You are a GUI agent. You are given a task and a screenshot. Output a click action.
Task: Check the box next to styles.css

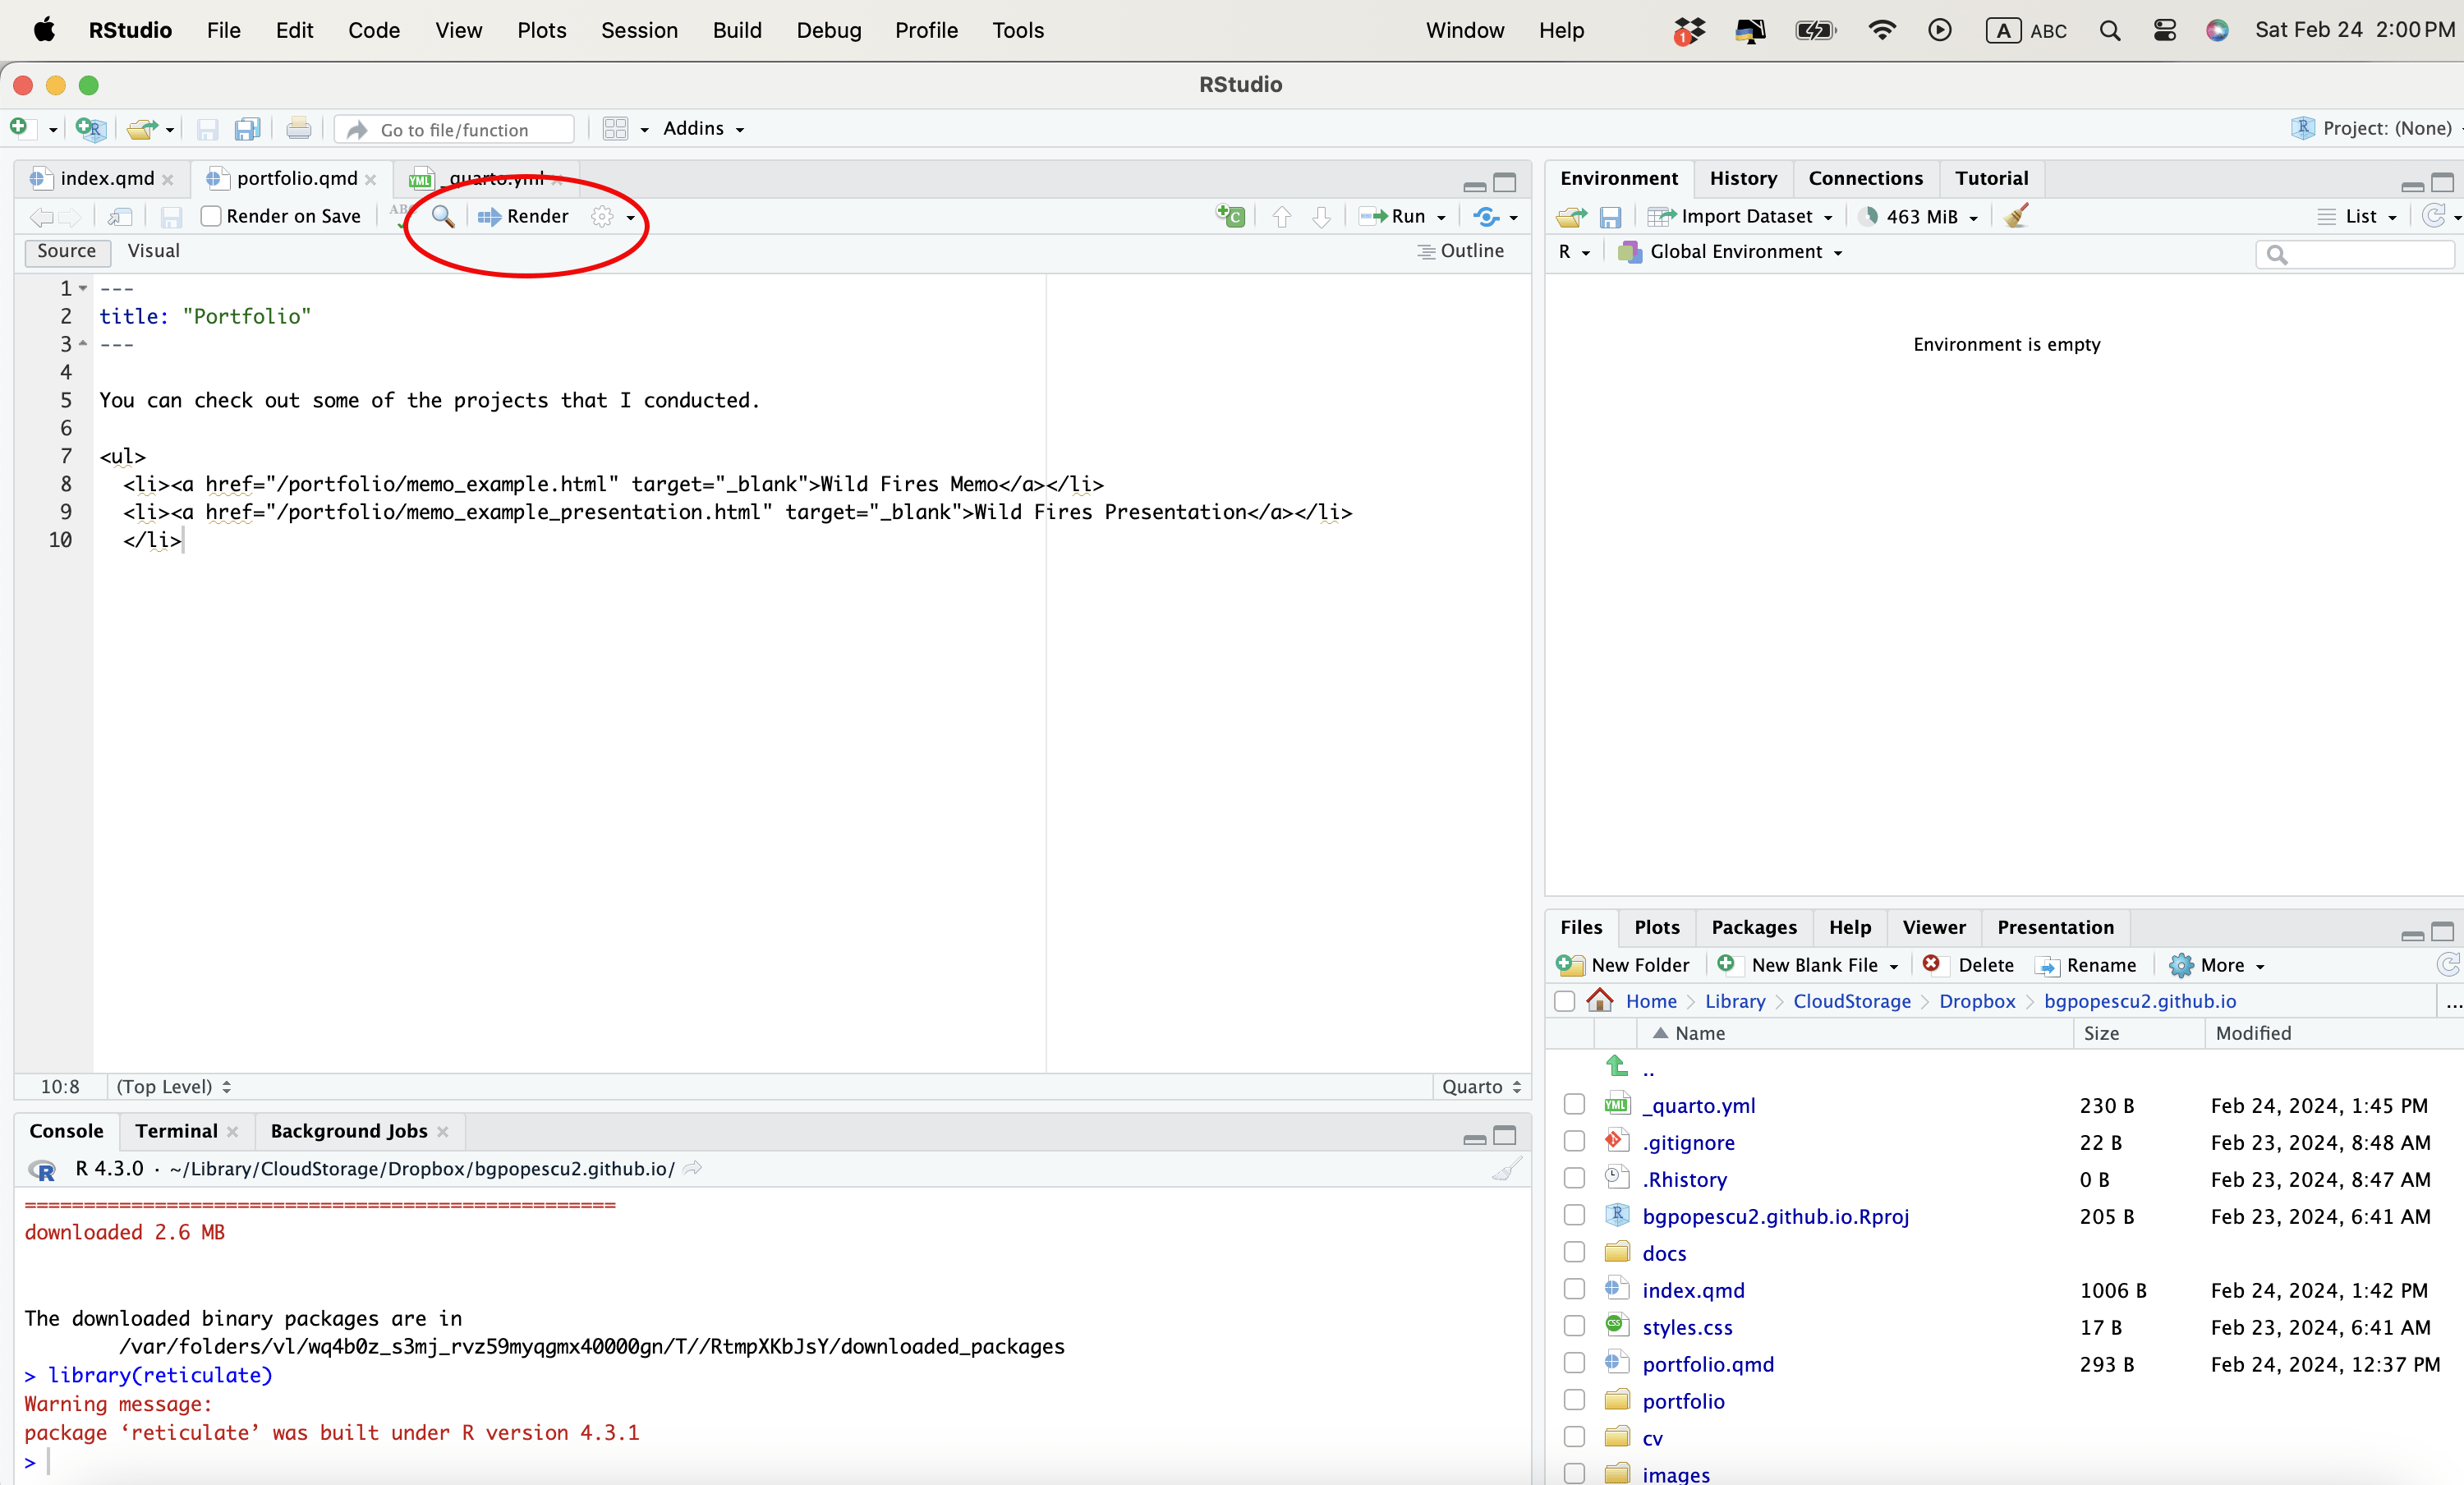[x=1574, y=1327]
